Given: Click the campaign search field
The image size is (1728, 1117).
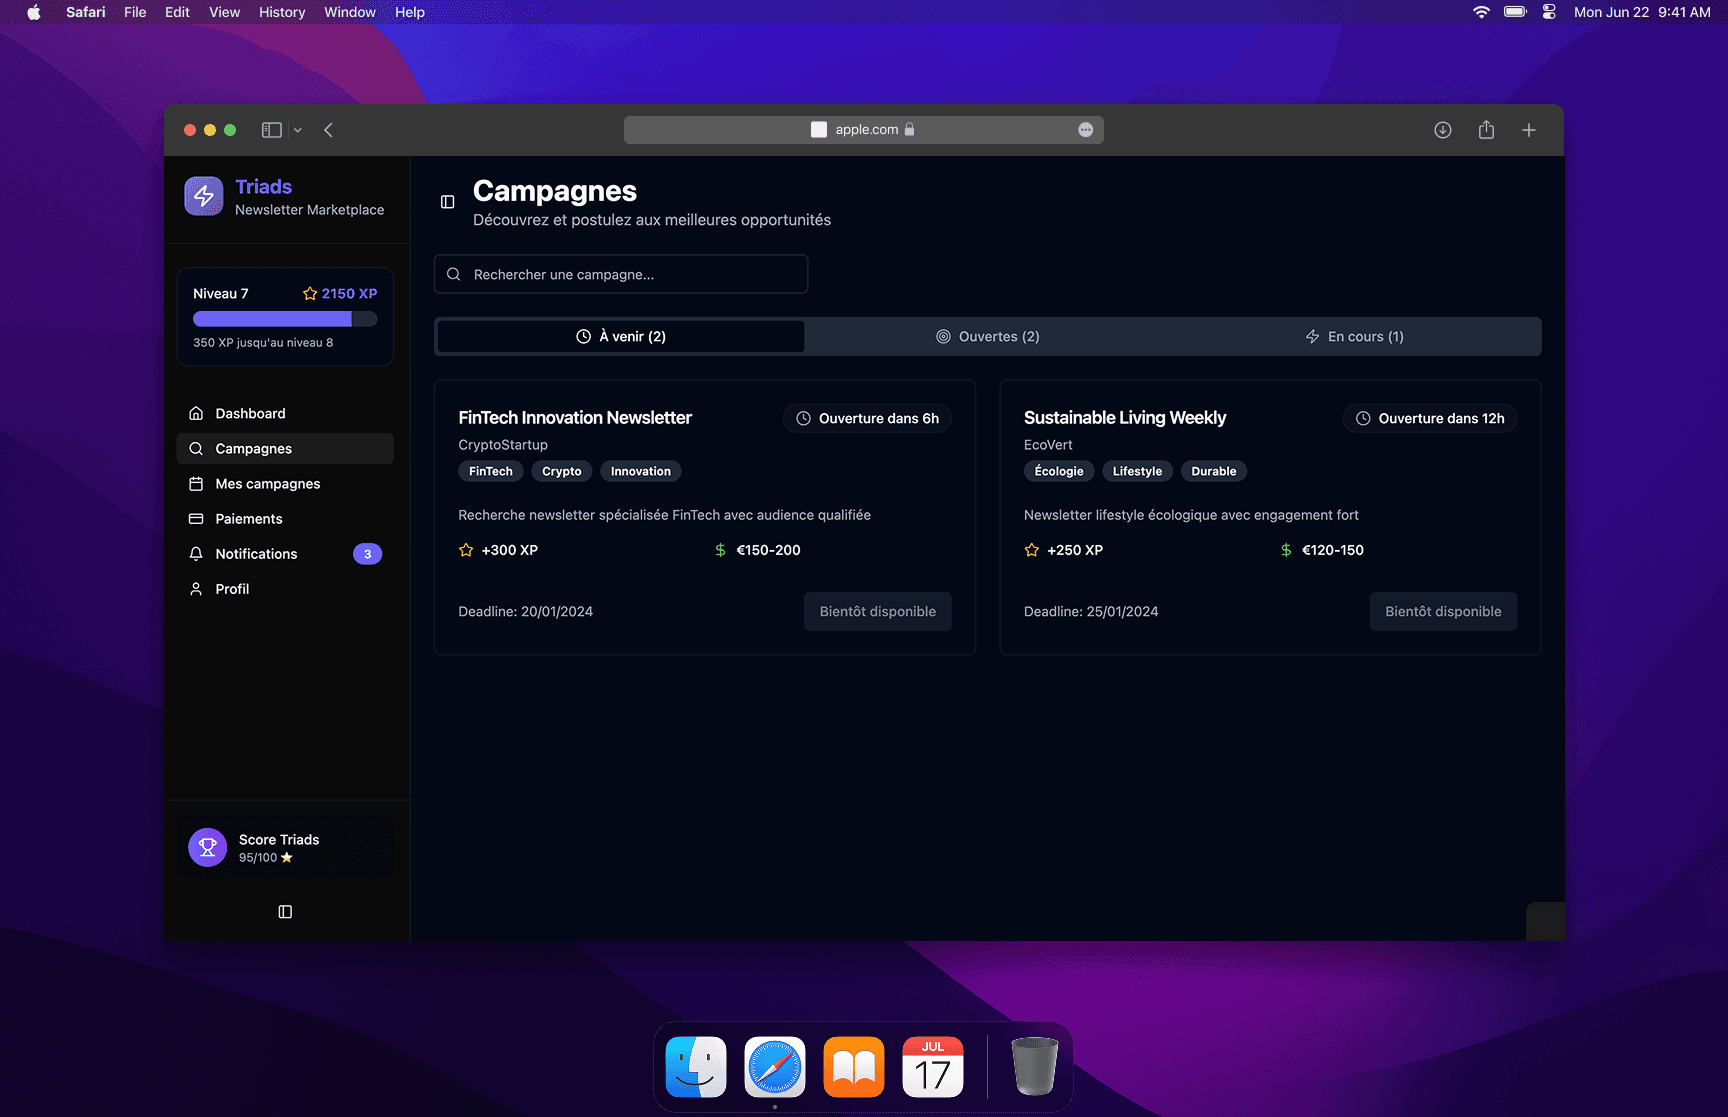Looking at the screenshot, I should 620,274.
